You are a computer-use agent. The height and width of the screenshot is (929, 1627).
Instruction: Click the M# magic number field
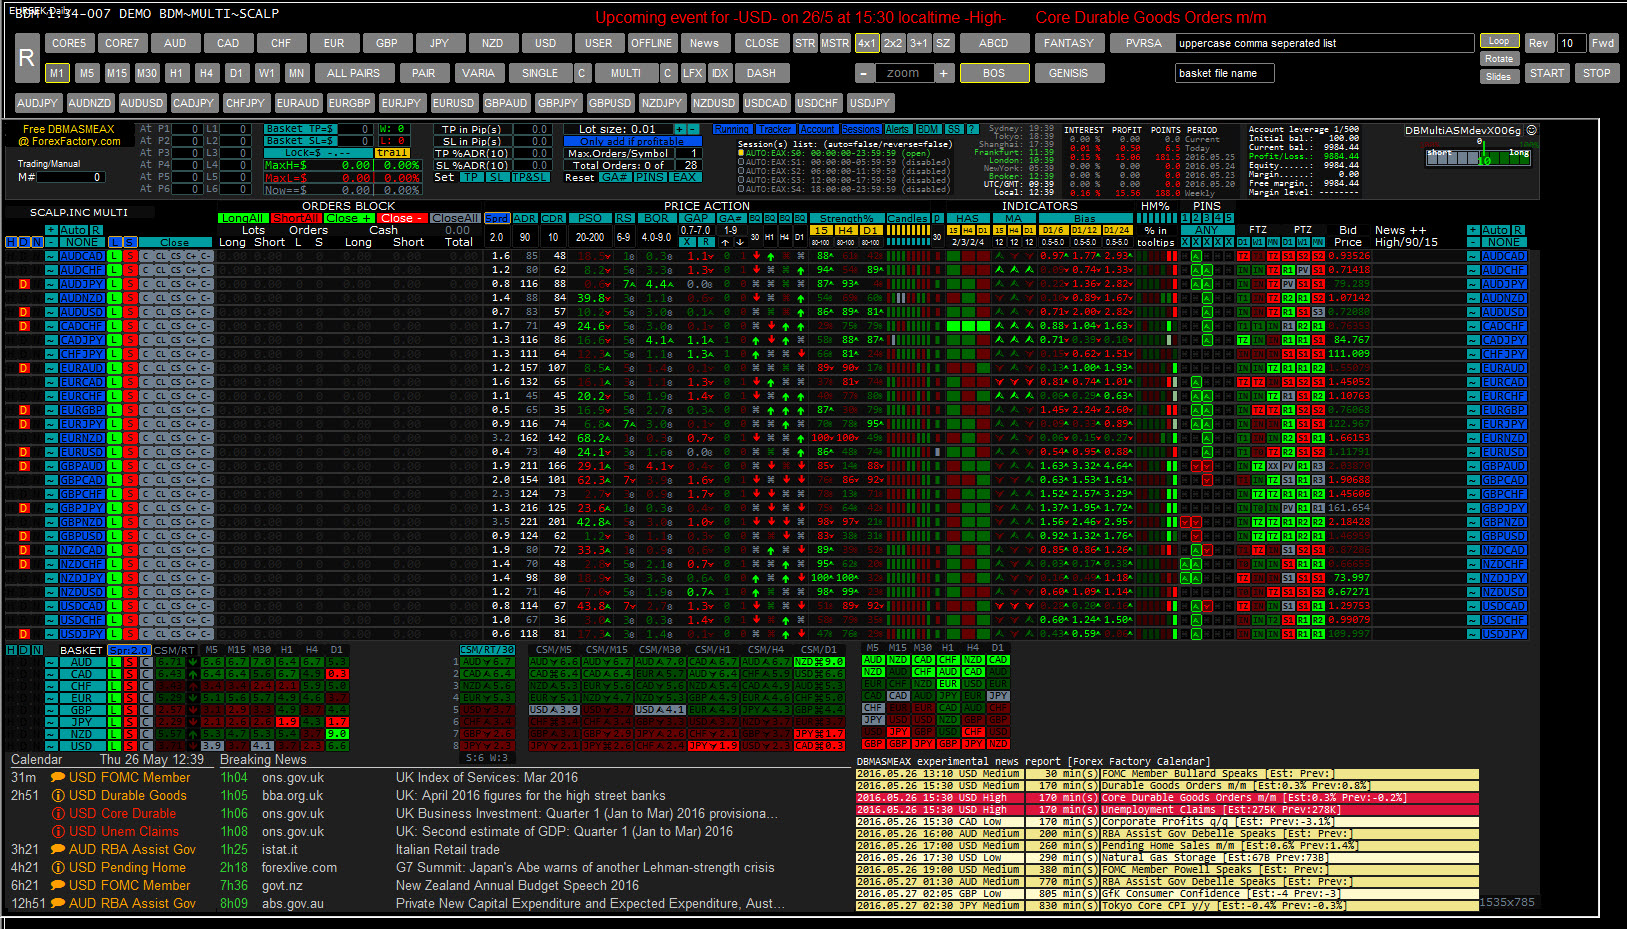pyautogui.click(x=70, y=177)
